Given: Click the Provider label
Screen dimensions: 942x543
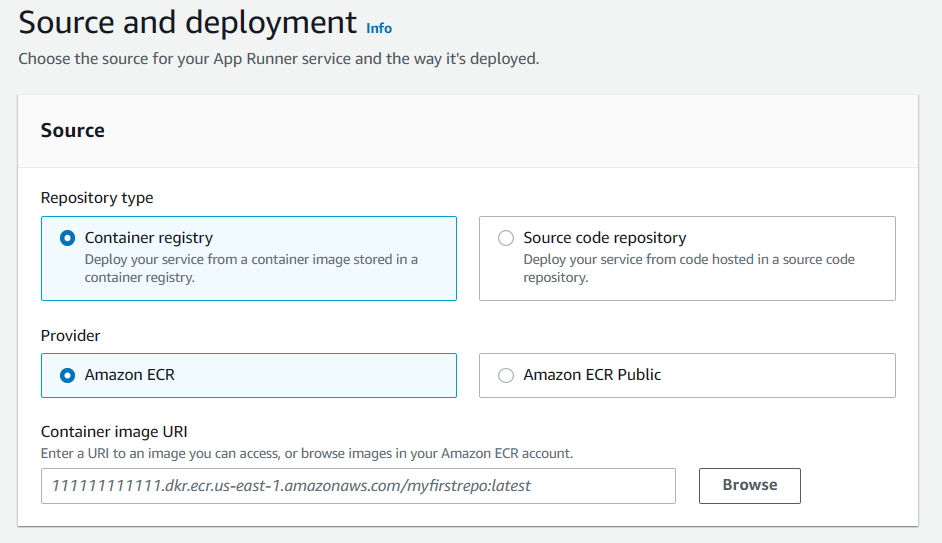Looking at the screenshot, I should tap(70, 335).
